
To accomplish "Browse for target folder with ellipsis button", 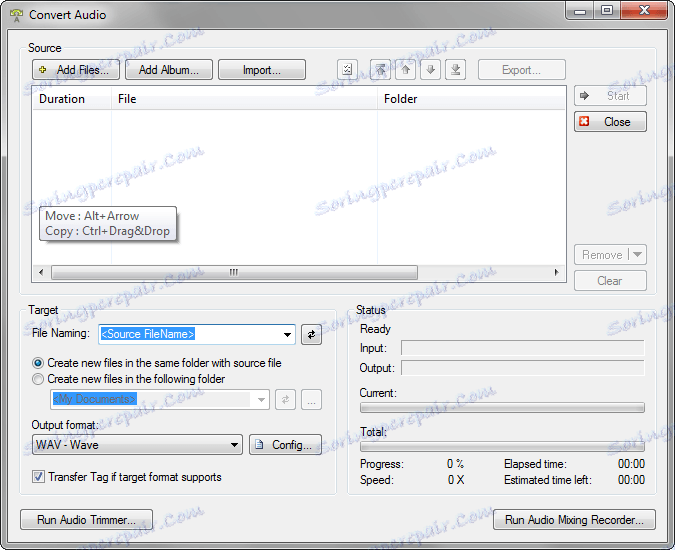I will pos(311,400).
